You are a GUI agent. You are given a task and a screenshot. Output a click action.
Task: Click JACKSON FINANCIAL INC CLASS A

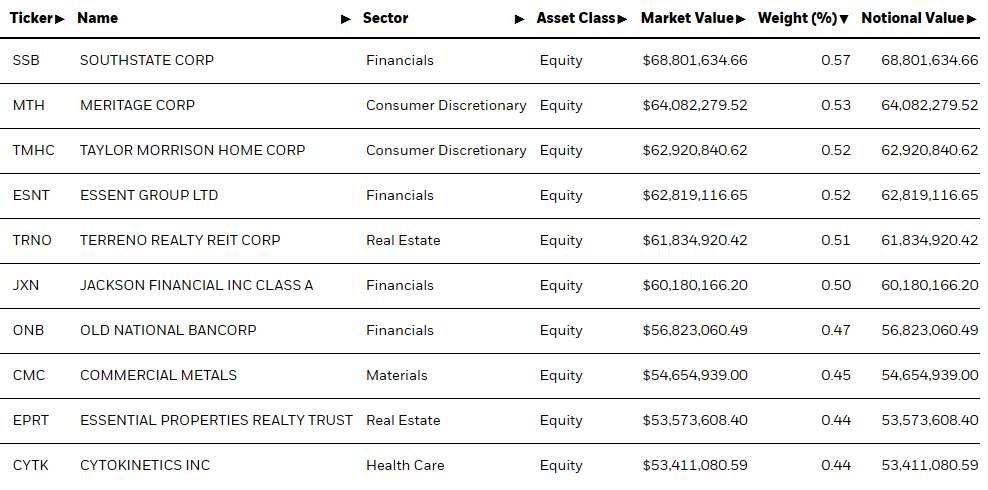pos(196,285)
